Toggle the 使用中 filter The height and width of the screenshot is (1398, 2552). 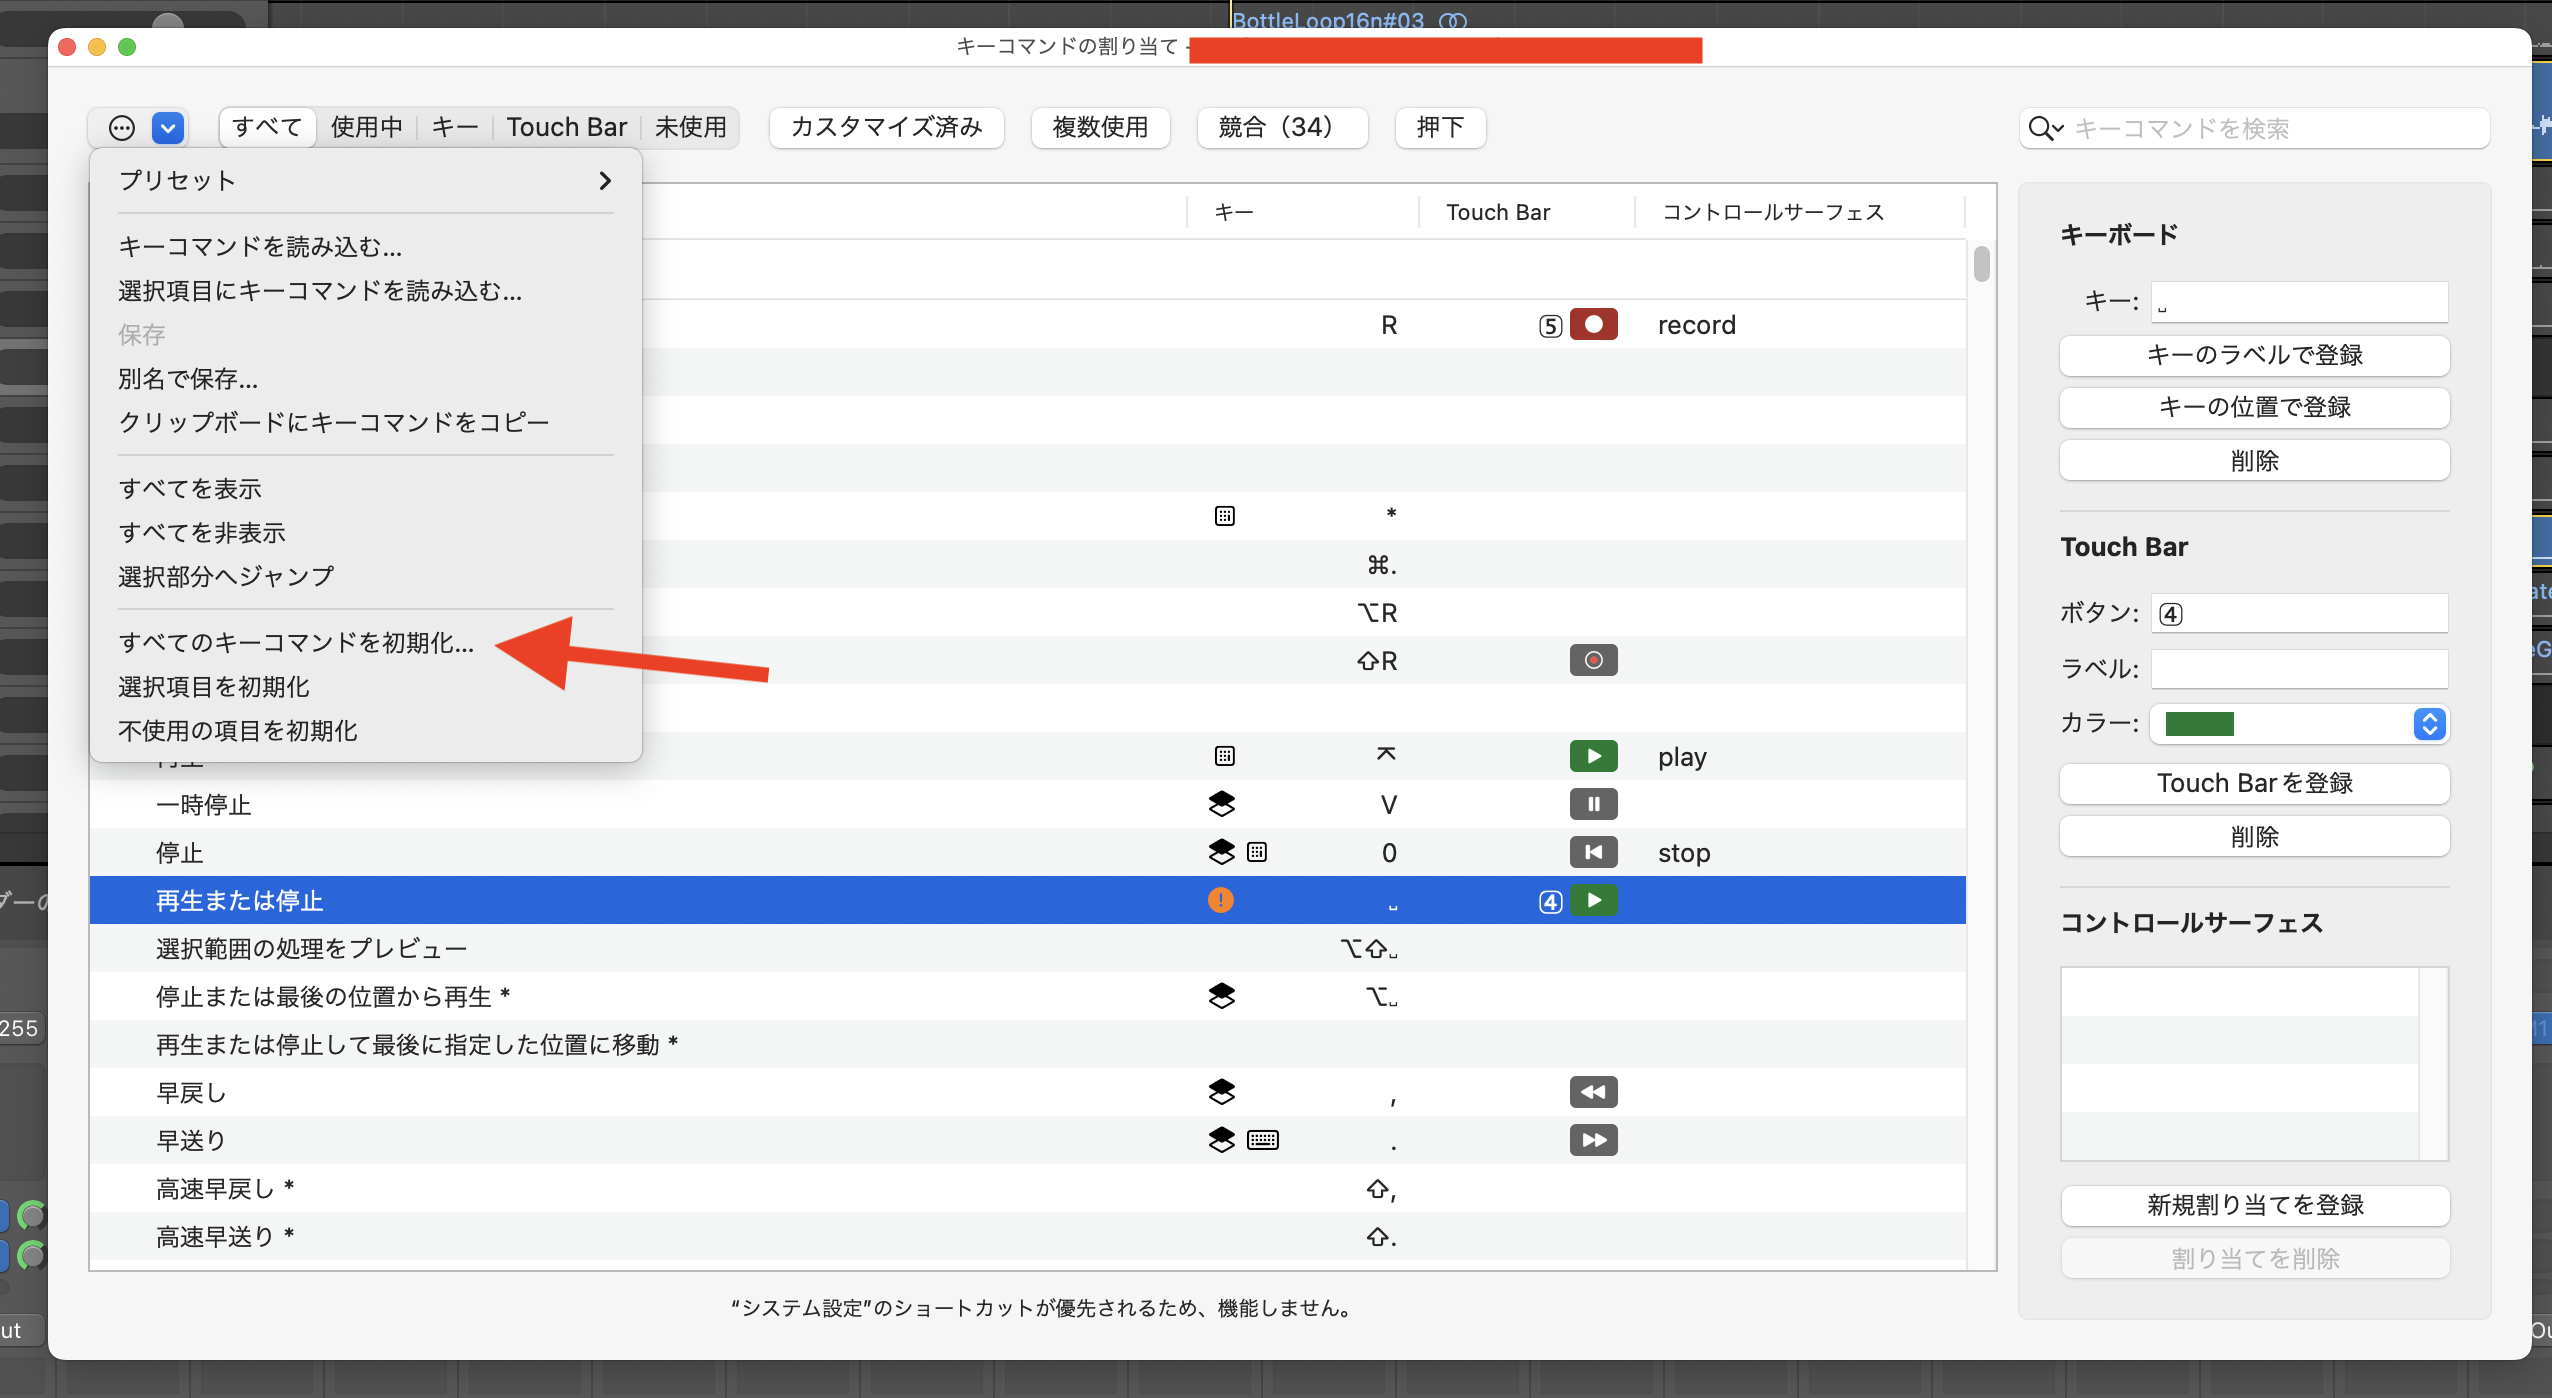click(x=366, y=128)
